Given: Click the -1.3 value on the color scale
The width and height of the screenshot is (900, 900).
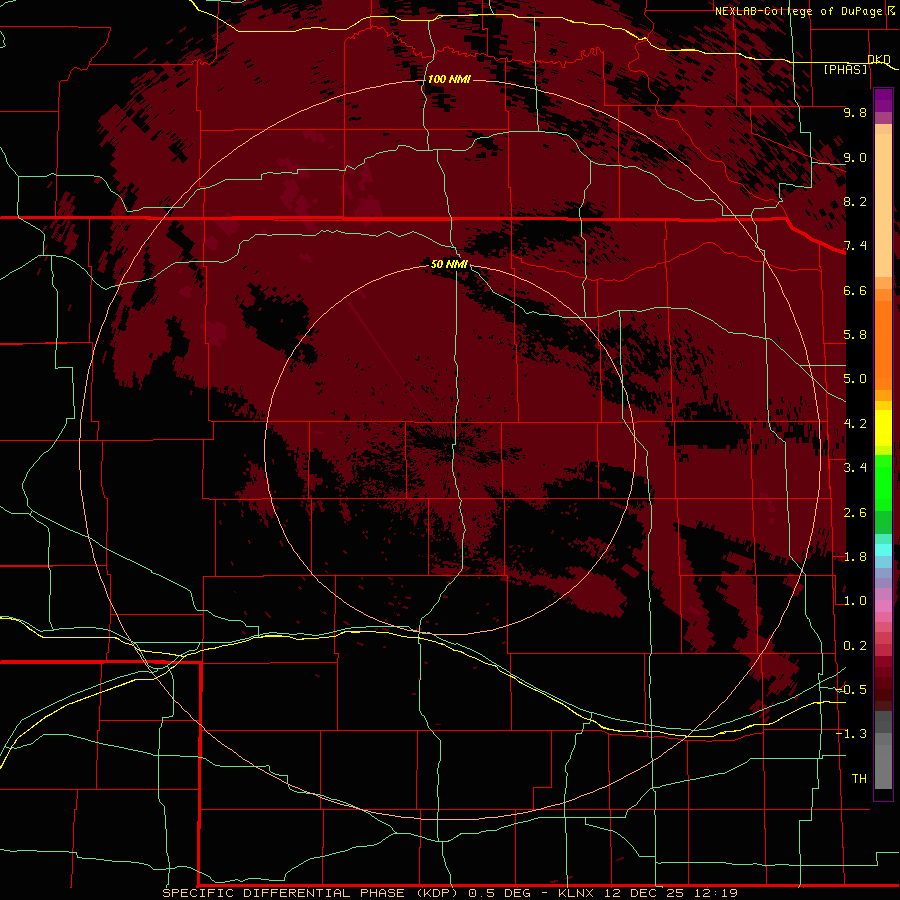Looking at the screenshot, I should (x=852, y=734).
